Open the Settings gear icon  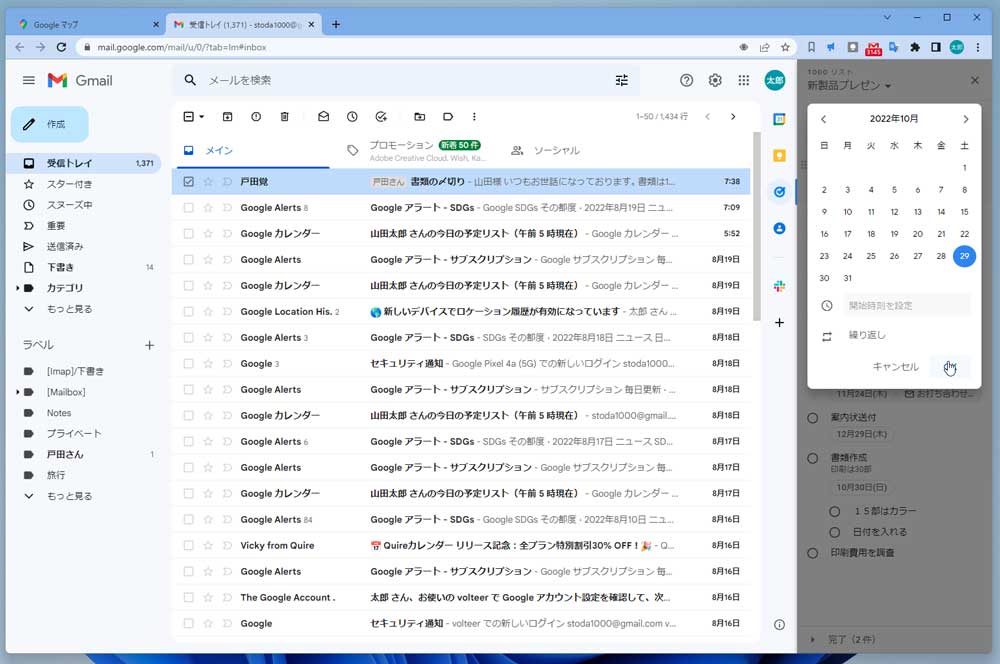715,80
